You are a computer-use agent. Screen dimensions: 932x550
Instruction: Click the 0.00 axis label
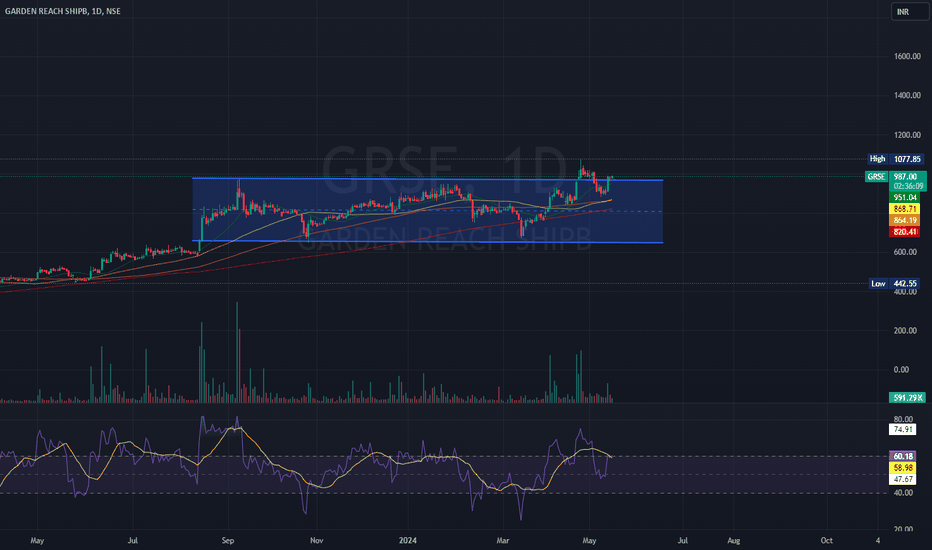pos(901,370)
